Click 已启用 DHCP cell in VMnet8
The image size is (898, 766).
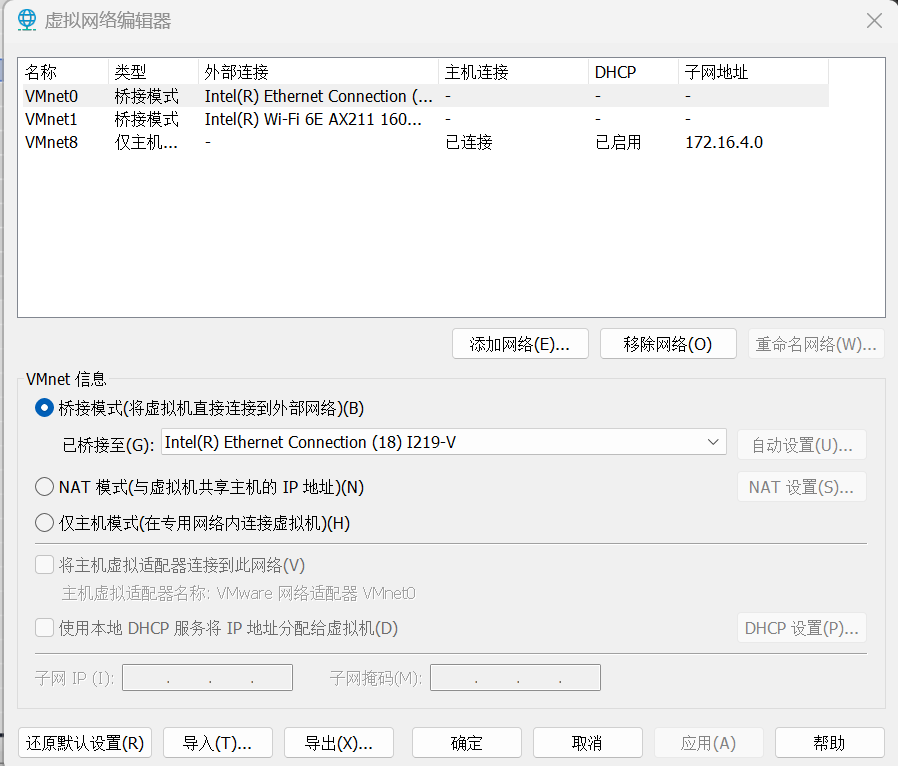tap(618, 142)
